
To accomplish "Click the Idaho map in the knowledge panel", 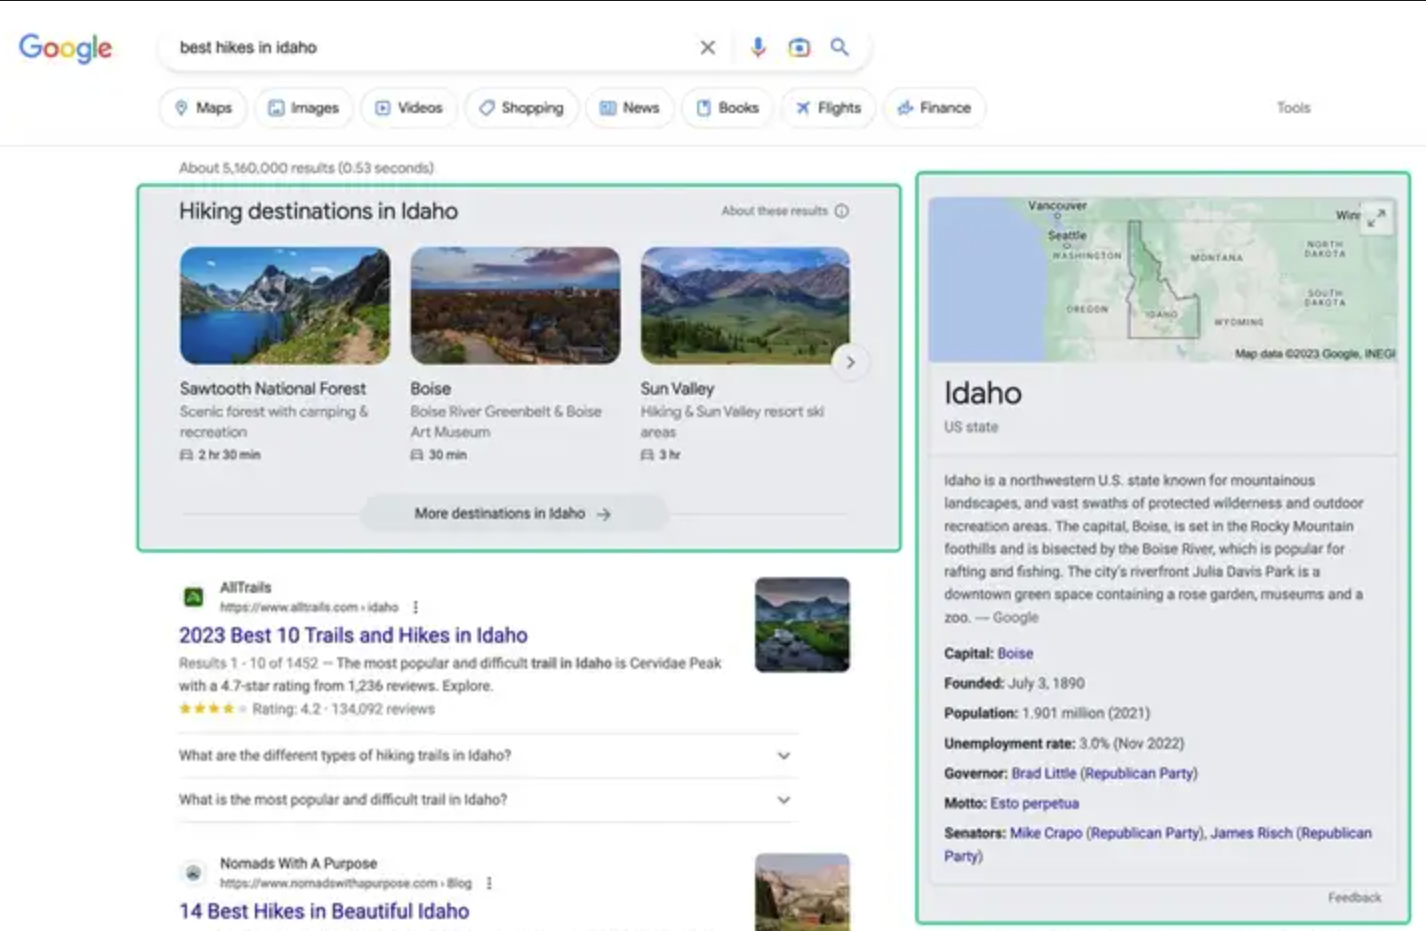I will [1163, 279].
